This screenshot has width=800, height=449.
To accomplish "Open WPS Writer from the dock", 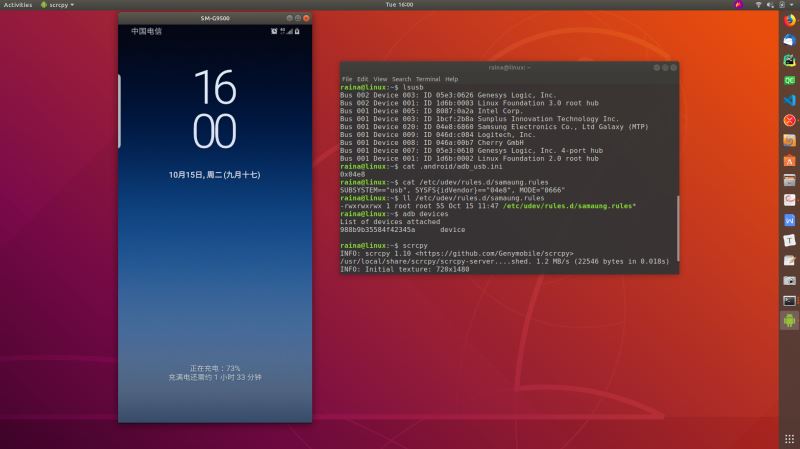I will click(x=789, y=219).
